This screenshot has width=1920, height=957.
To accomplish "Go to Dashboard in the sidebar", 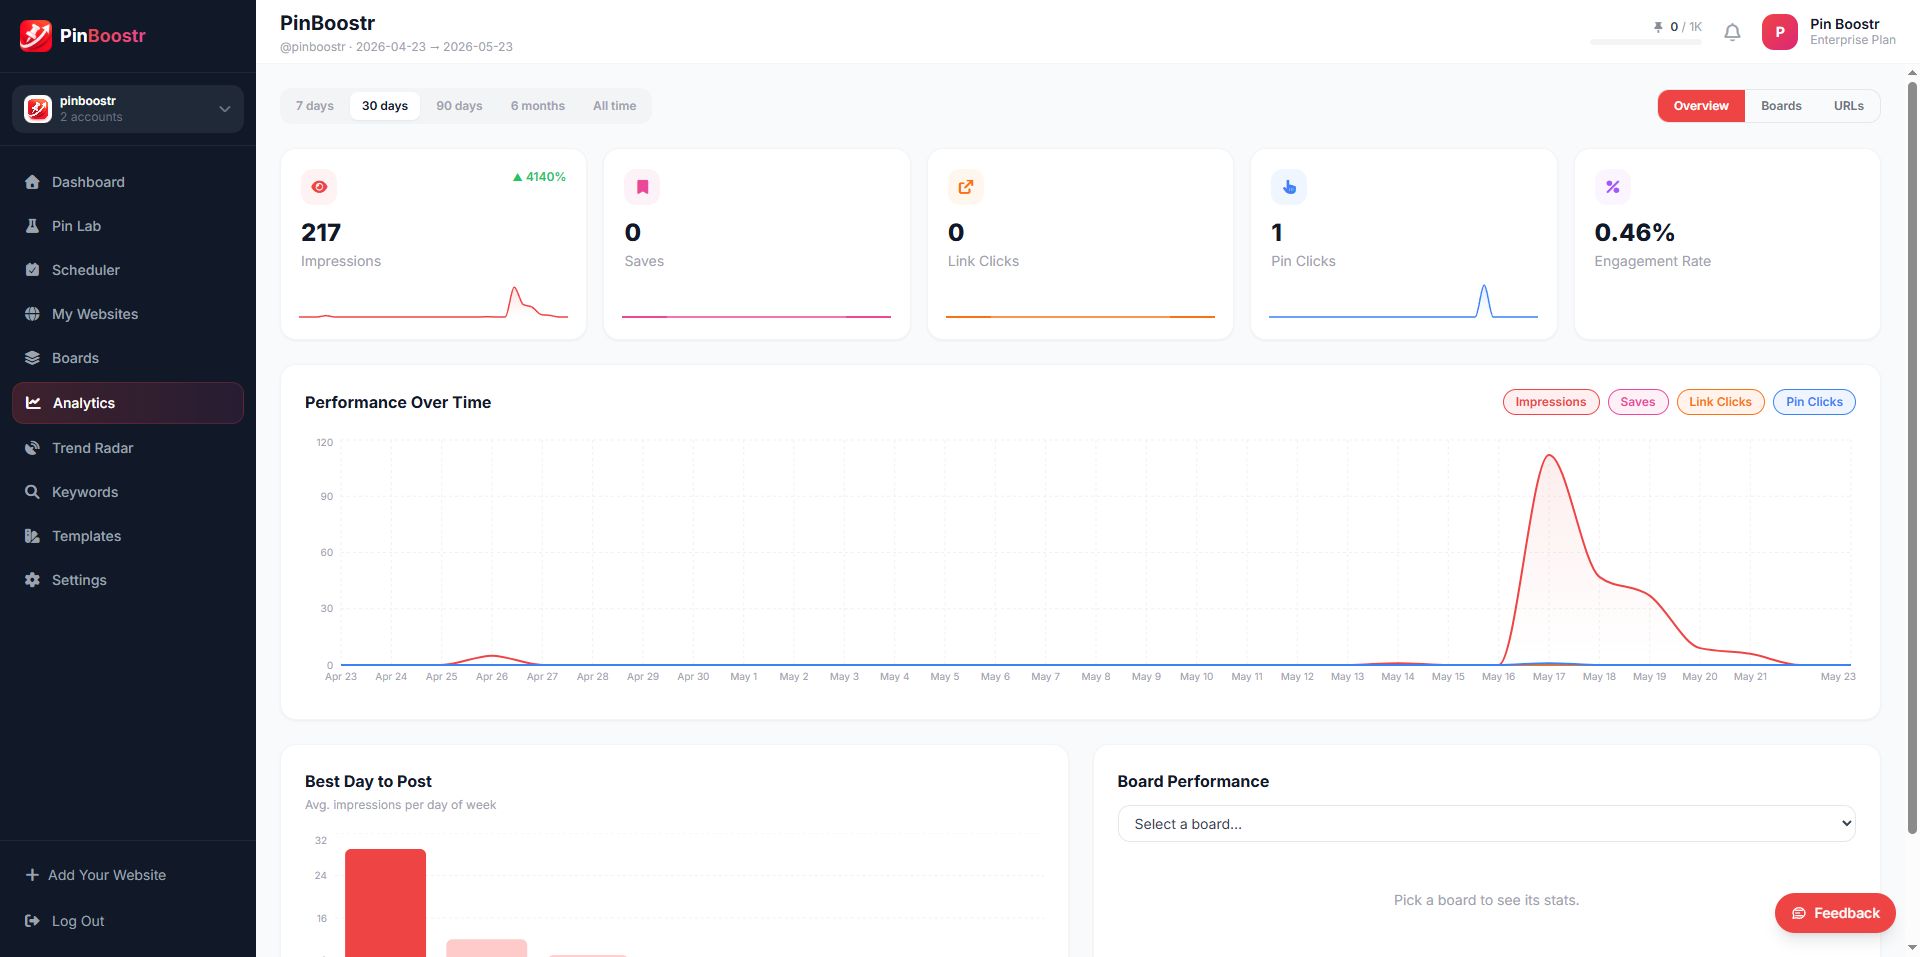I will pos(128,182).
